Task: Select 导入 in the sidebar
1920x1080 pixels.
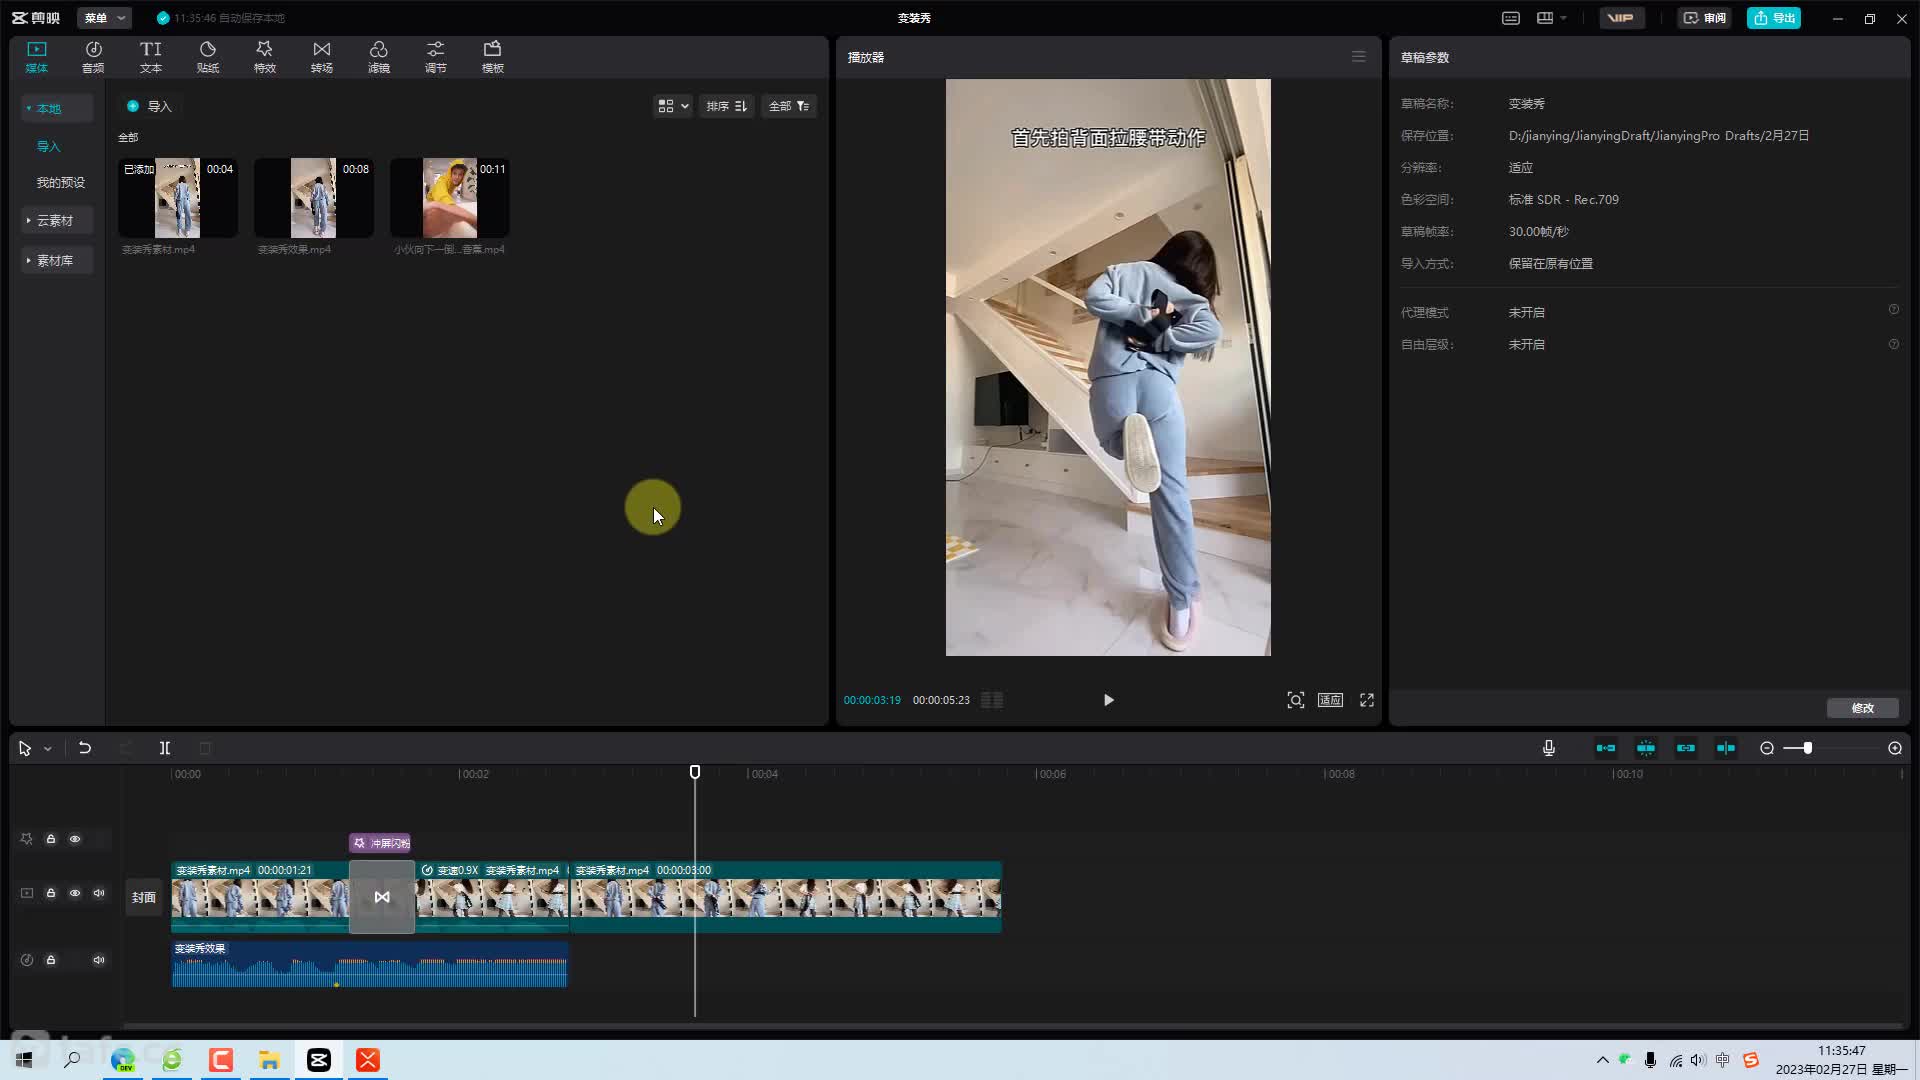Action: coord(49,146)
